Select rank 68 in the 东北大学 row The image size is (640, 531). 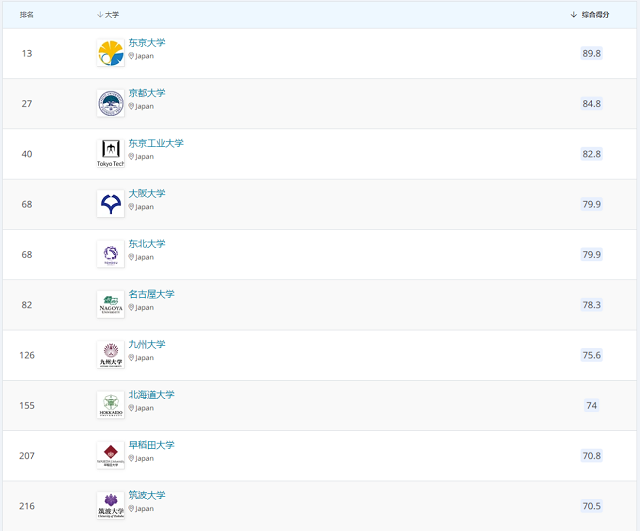27,254
